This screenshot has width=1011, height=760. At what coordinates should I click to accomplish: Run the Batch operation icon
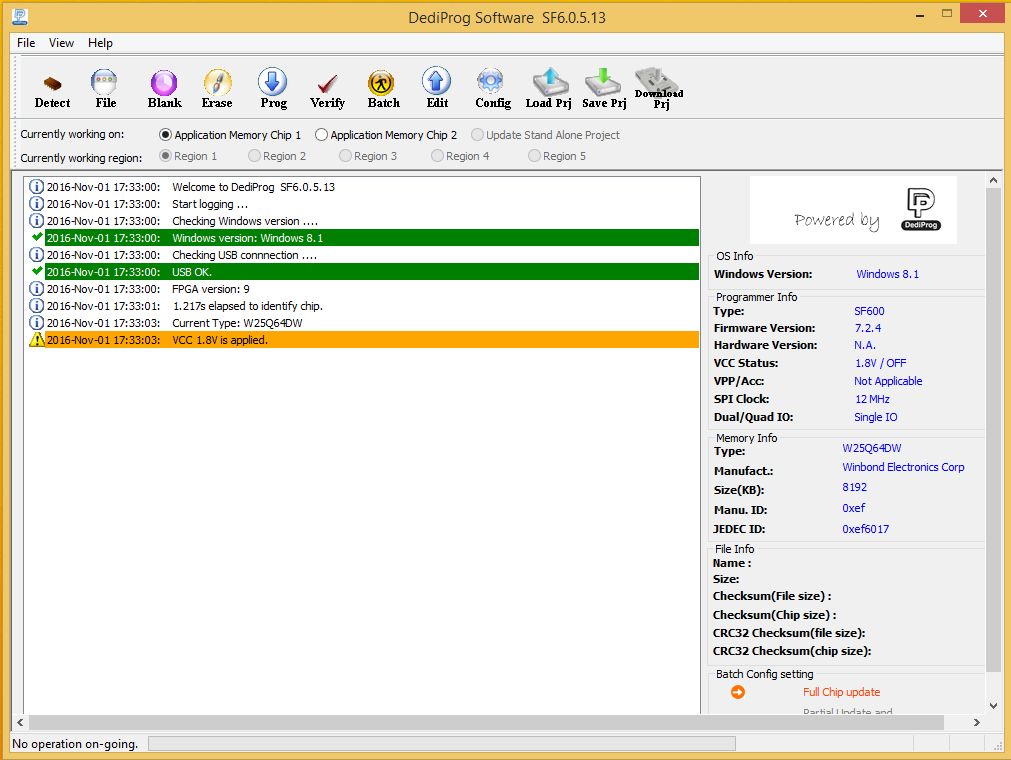point(383,88)
